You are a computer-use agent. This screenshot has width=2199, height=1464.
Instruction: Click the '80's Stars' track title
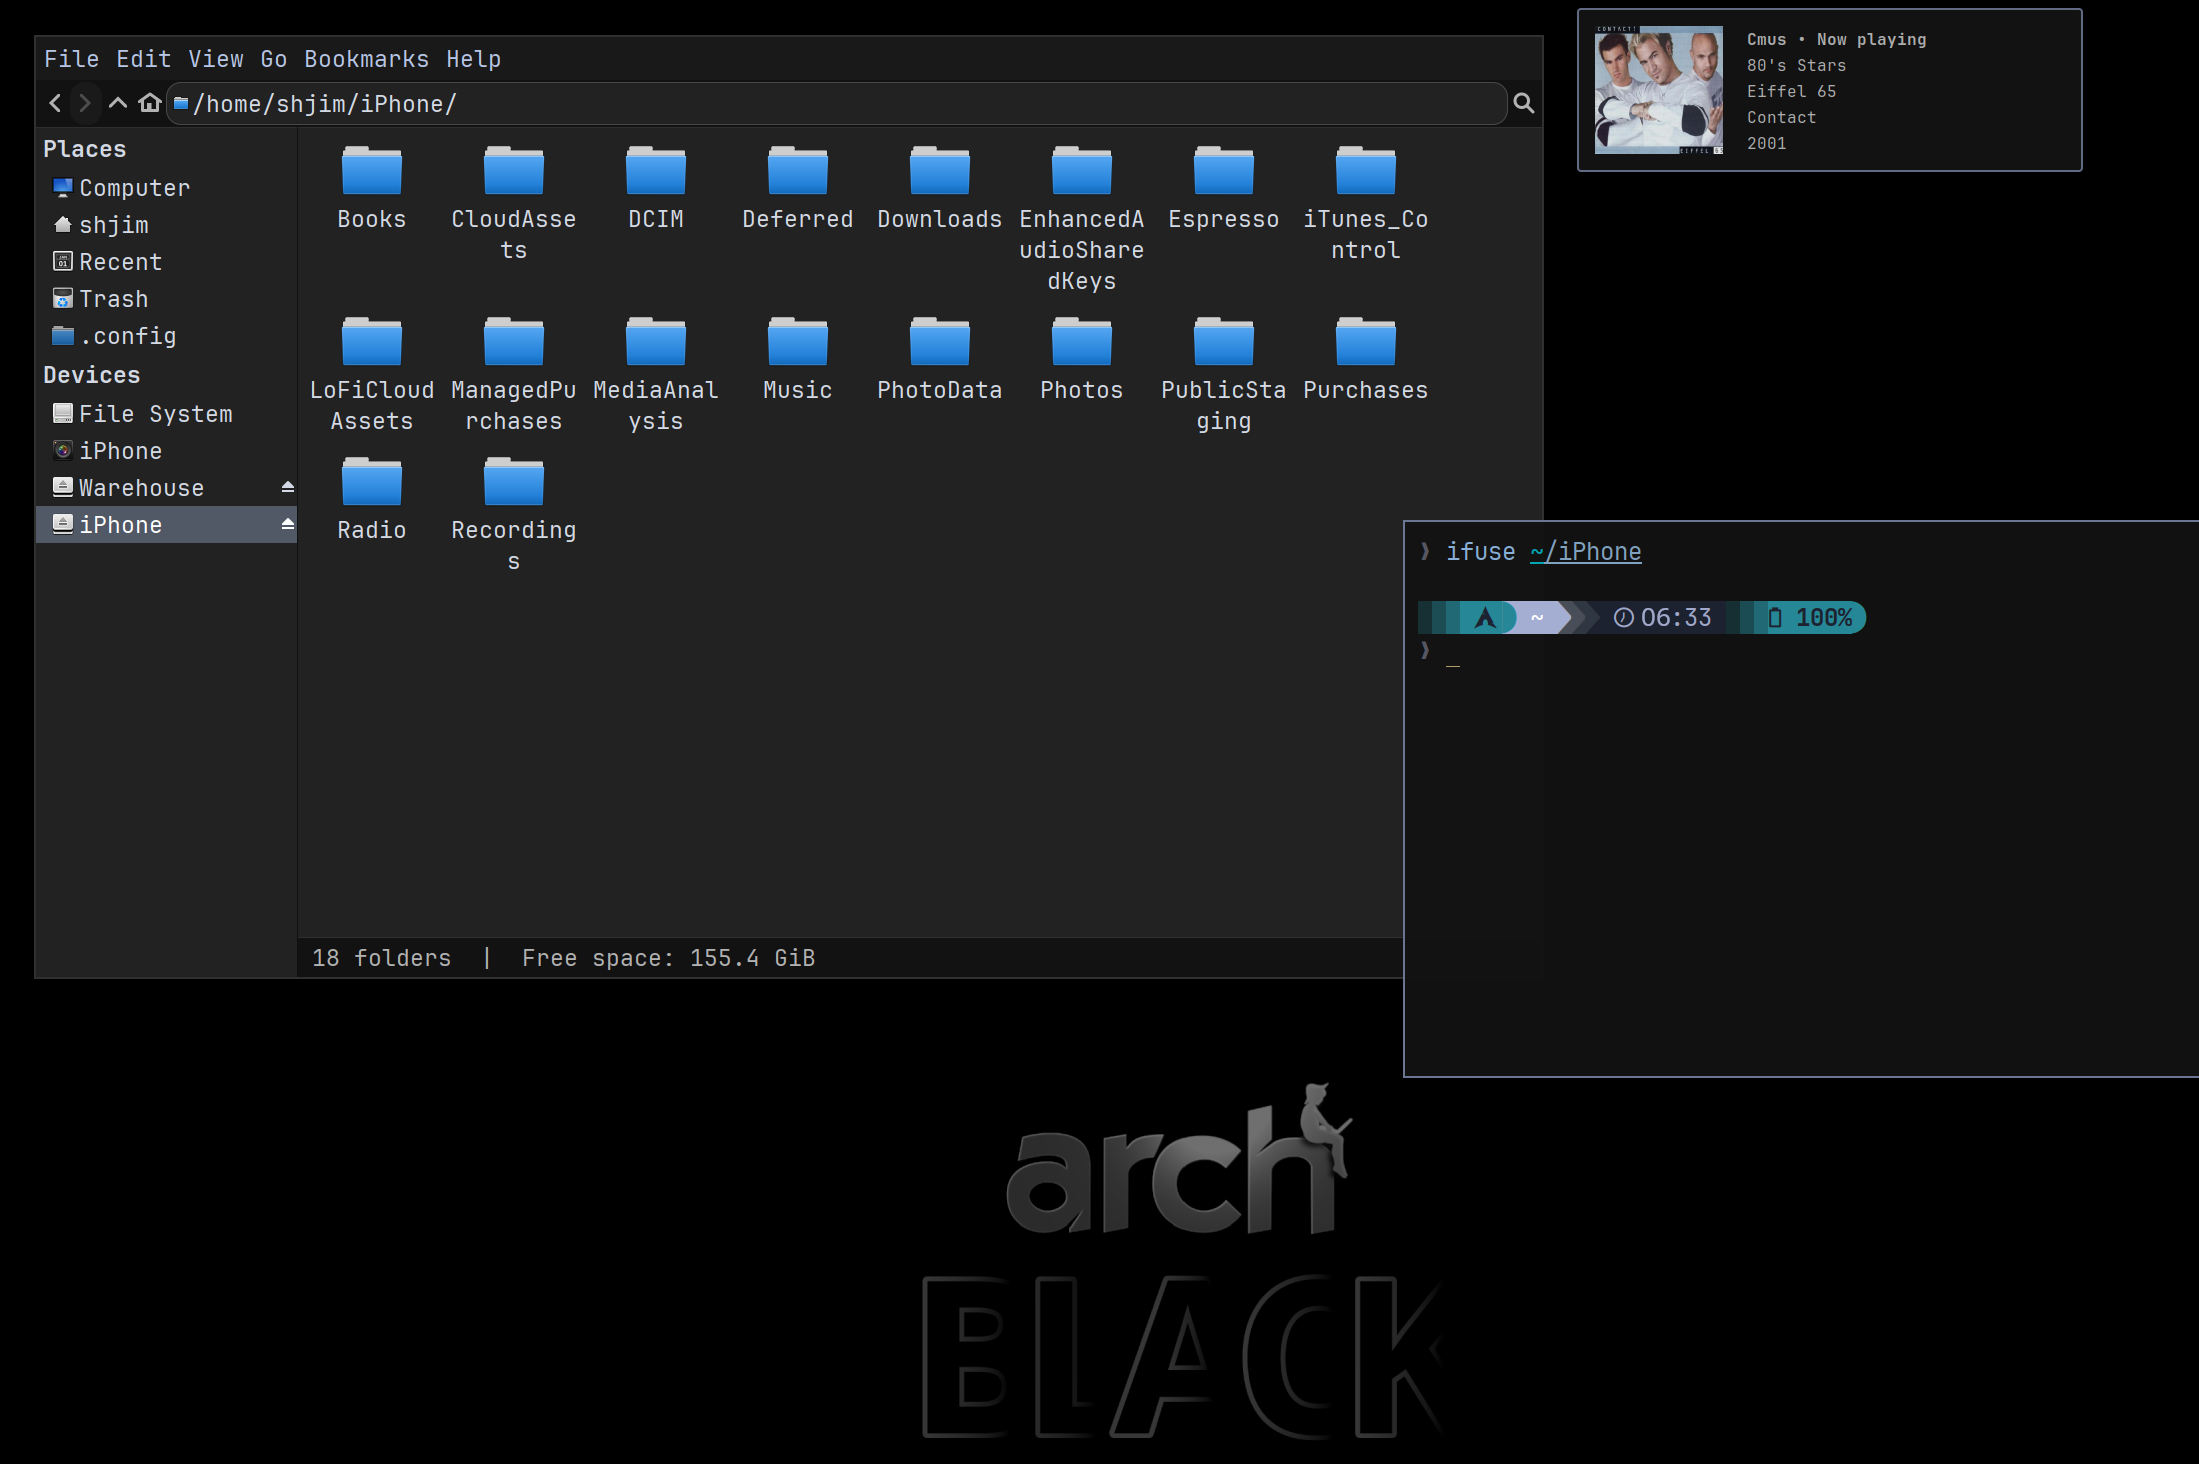1796,66
